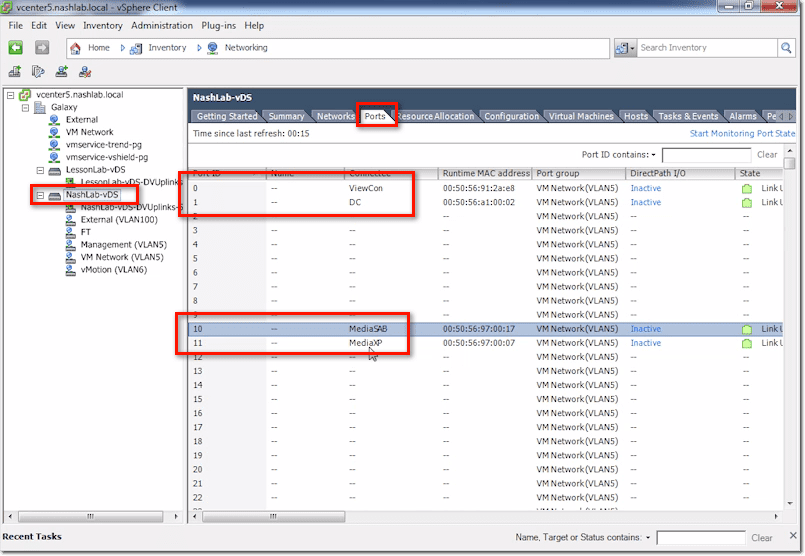
Task: Sort by the Port group column header
Action: 579,174
